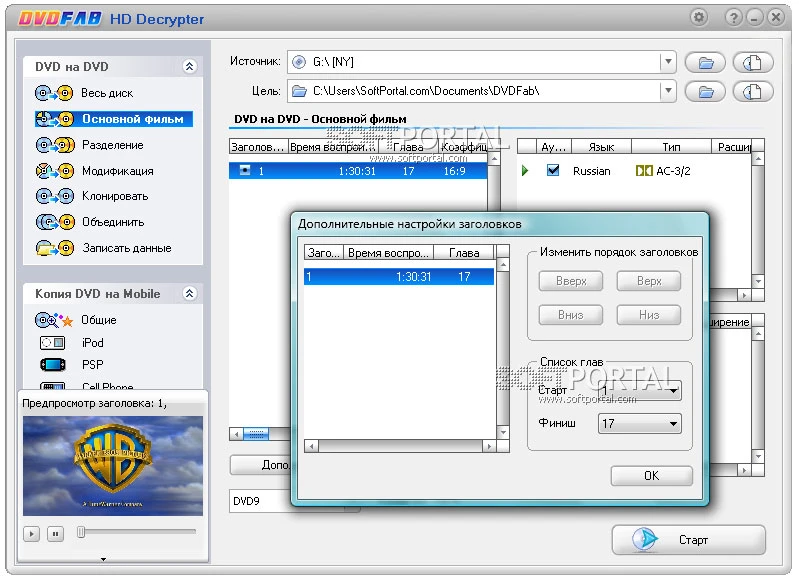This screenshot has width=799, height=580.
Task: Select Основной фильм menu item
Action: tap(132, 119)
